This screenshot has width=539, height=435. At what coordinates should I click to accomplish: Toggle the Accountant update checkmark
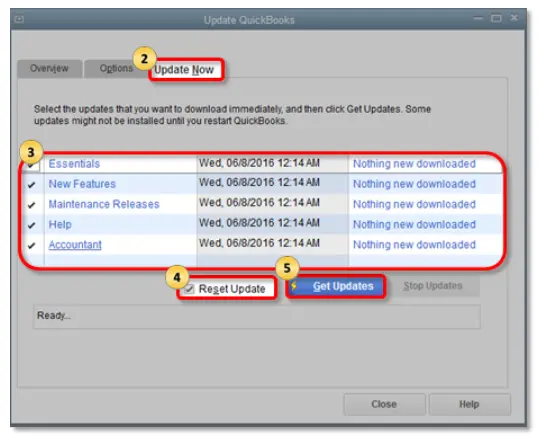[32, 246]
